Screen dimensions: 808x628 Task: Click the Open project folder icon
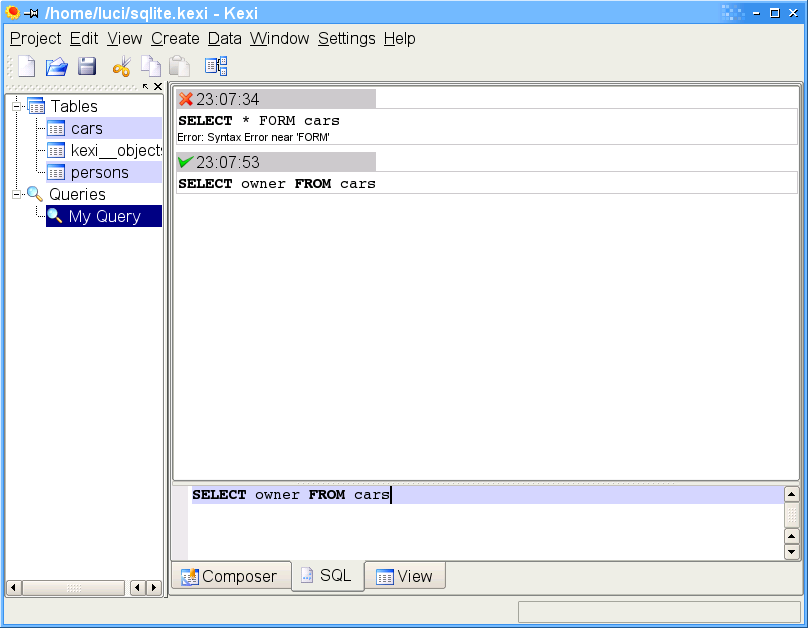pyautogui.click(x=57, y=67)
